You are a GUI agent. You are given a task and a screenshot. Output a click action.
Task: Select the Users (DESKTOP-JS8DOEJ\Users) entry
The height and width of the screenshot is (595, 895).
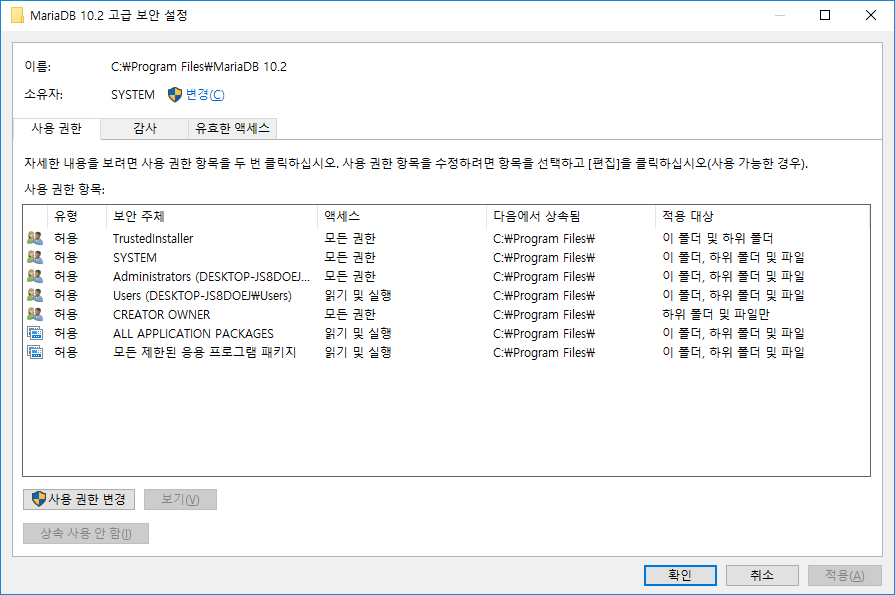click(202, 296)
